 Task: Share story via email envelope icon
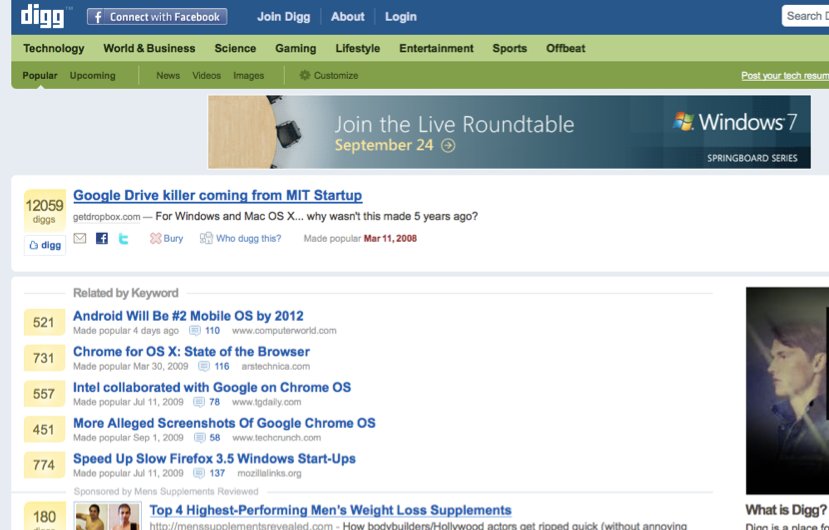pyautogui.click(x=80, y=239)
